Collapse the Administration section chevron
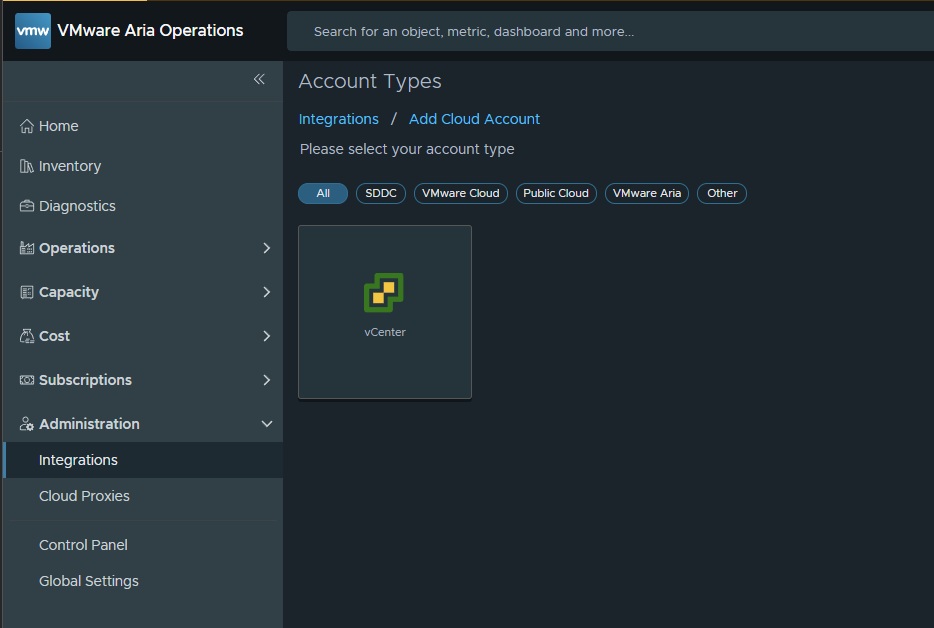 267,424
